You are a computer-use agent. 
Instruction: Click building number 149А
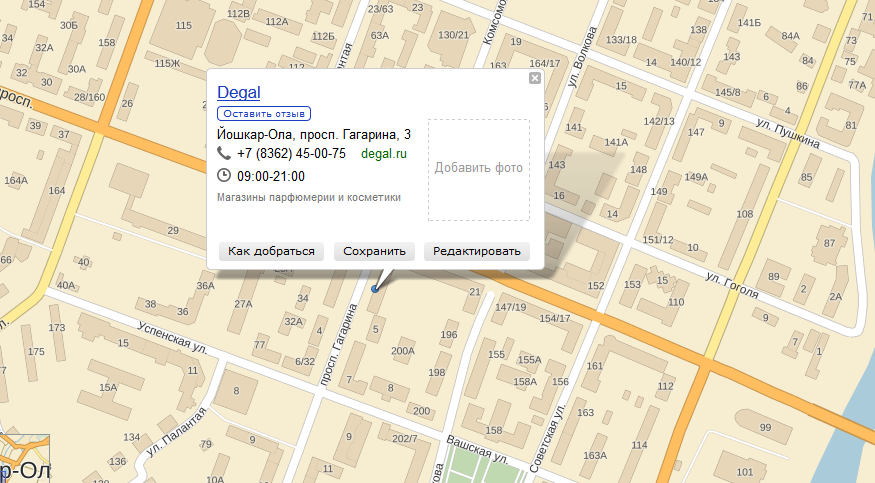click(x=696, y=177)
